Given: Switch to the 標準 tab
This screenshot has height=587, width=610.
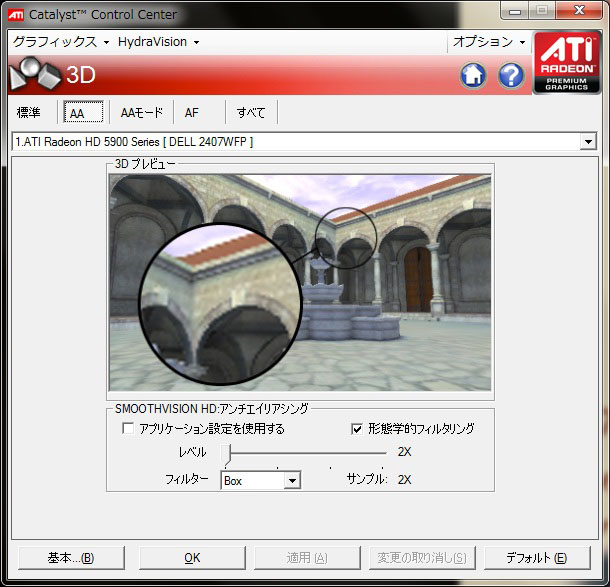Looking at the screenshot, I should tap(29, 113).
